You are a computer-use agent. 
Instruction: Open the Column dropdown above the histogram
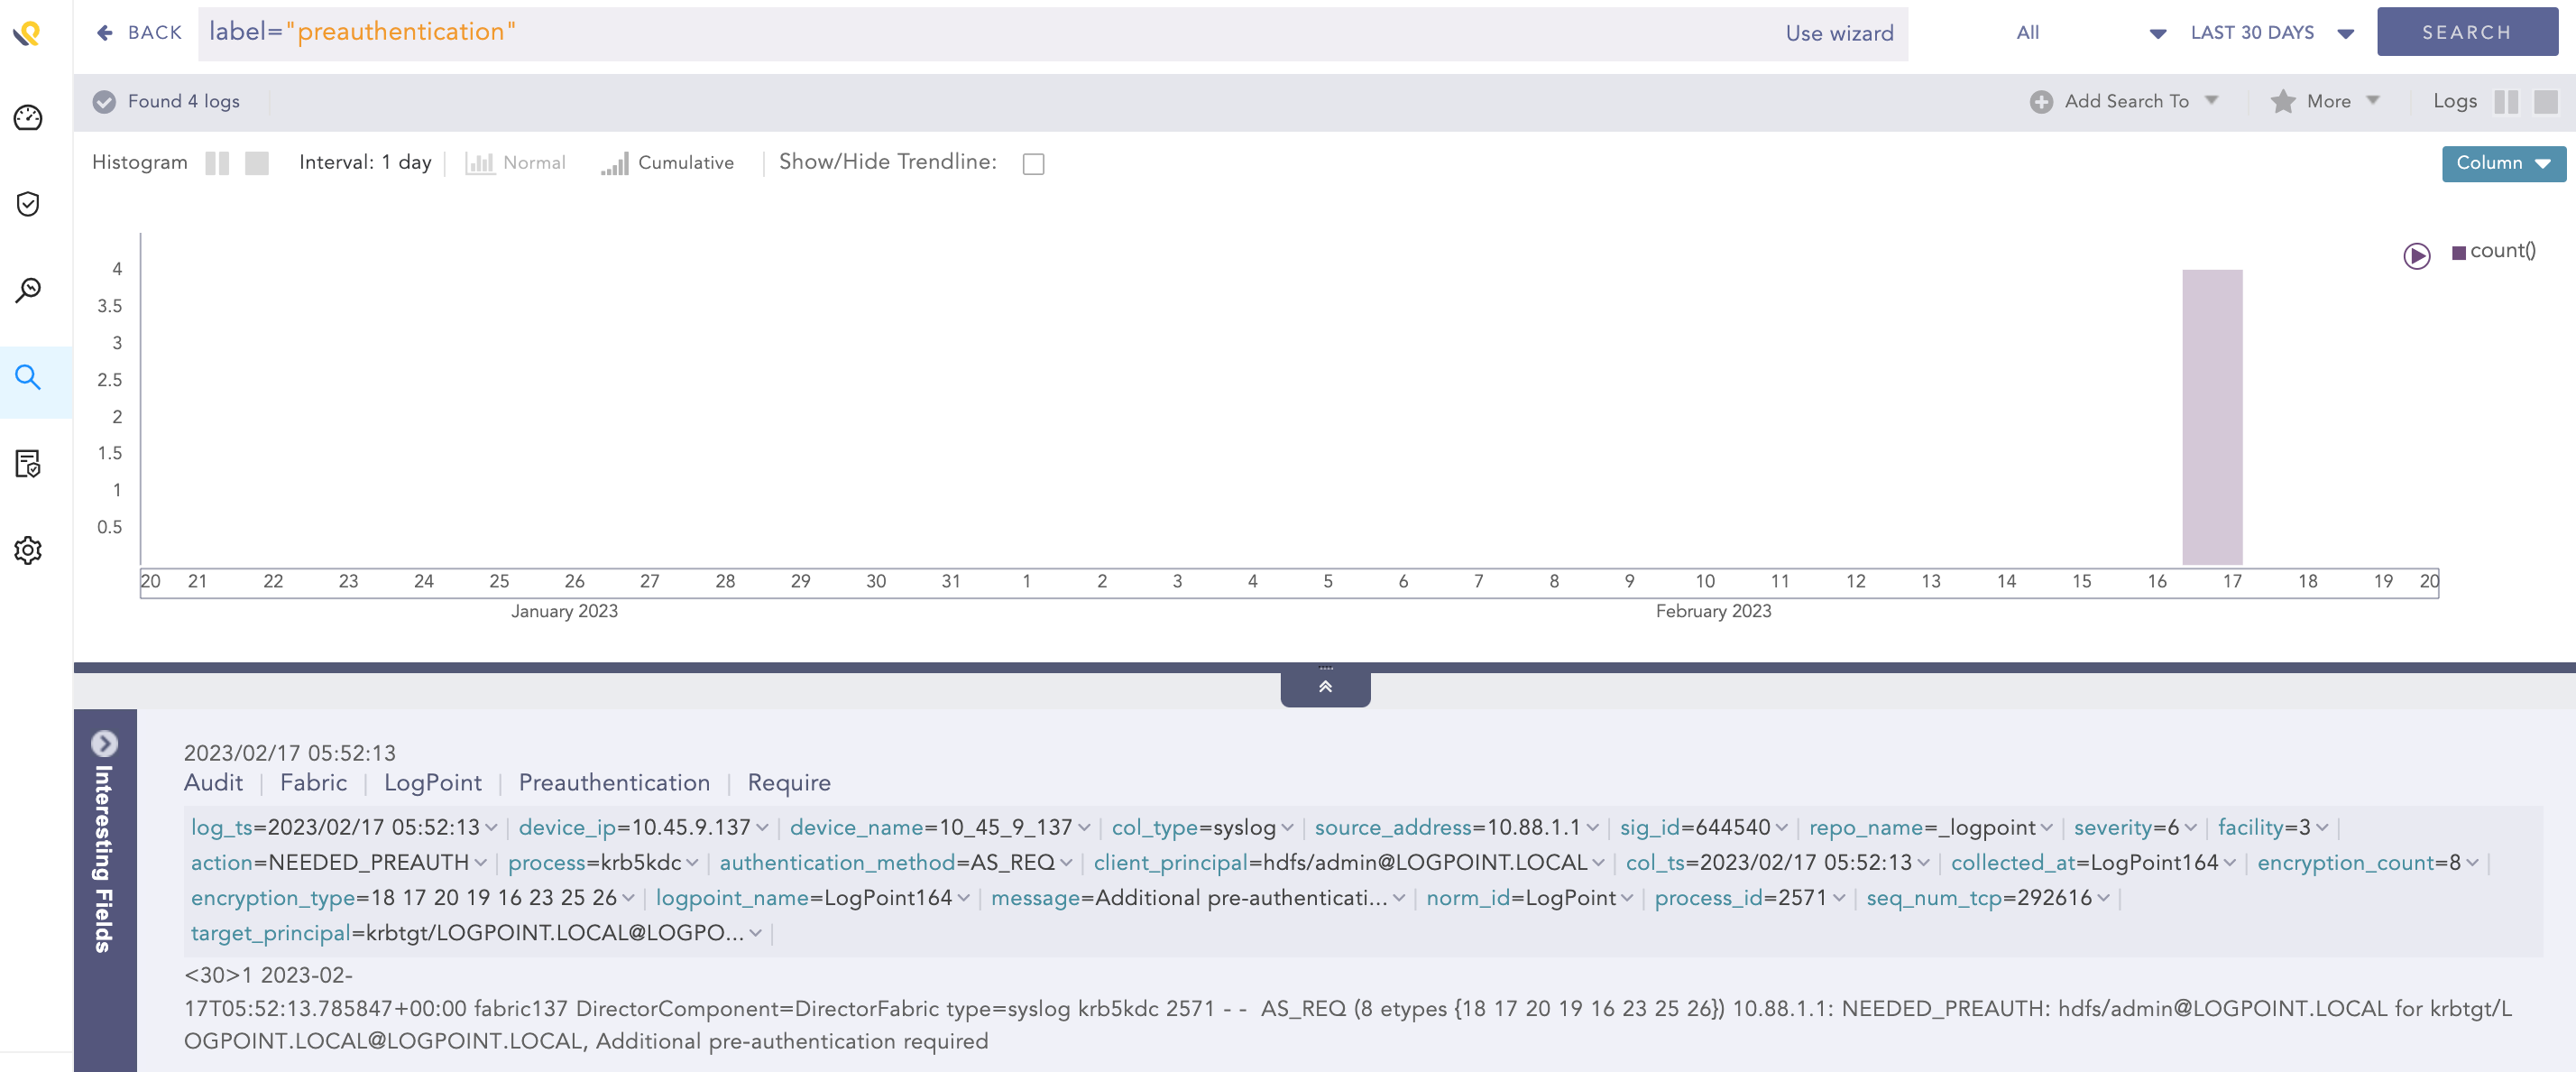[x=2503, y=163]
